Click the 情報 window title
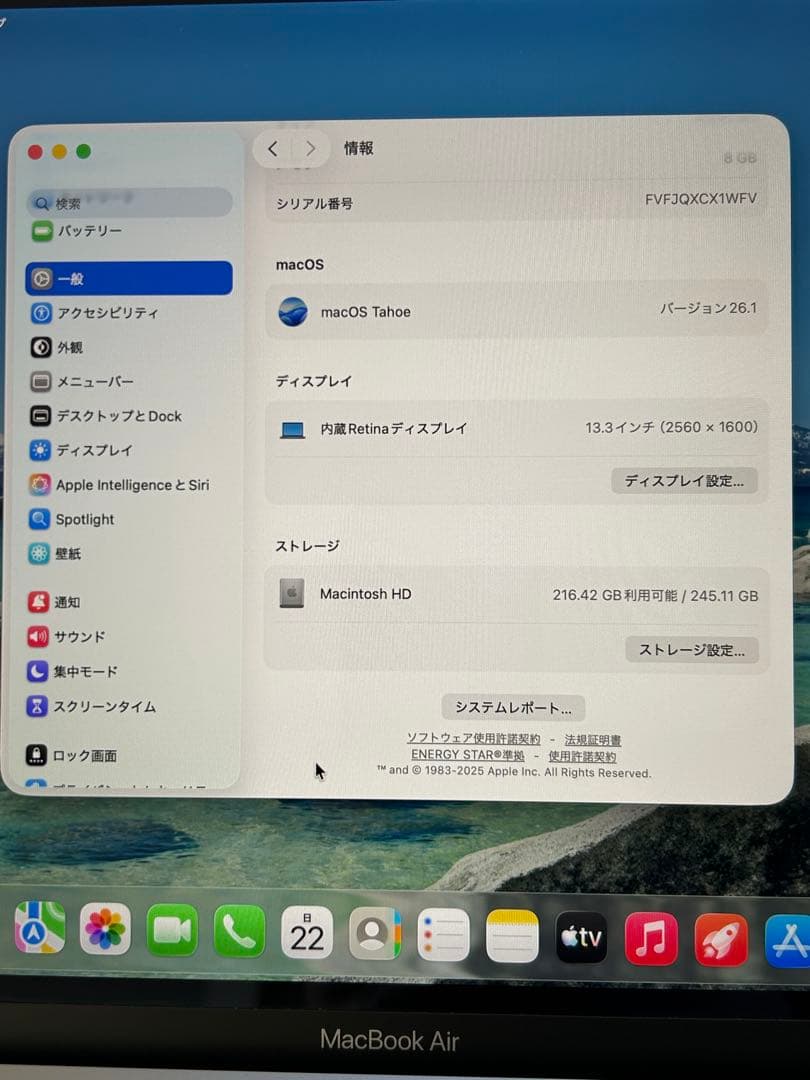 (359, 148)
